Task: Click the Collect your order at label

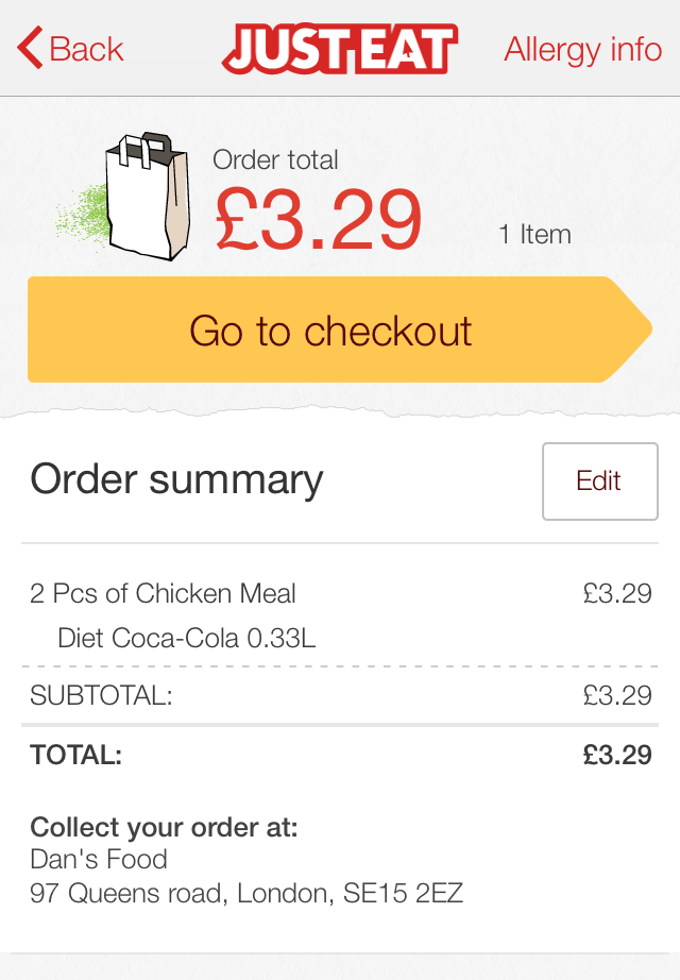Action: coord(166,827)
